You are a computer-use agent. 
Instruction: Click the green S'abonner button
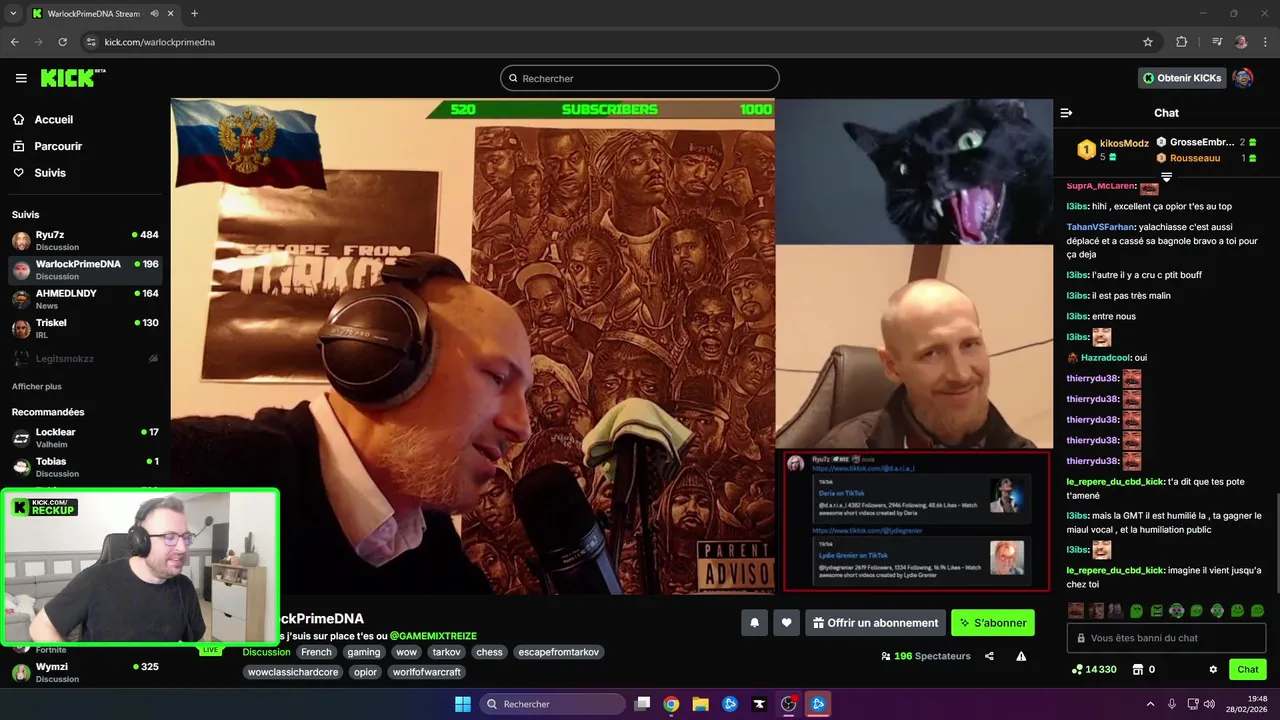(x=993, y=623)
